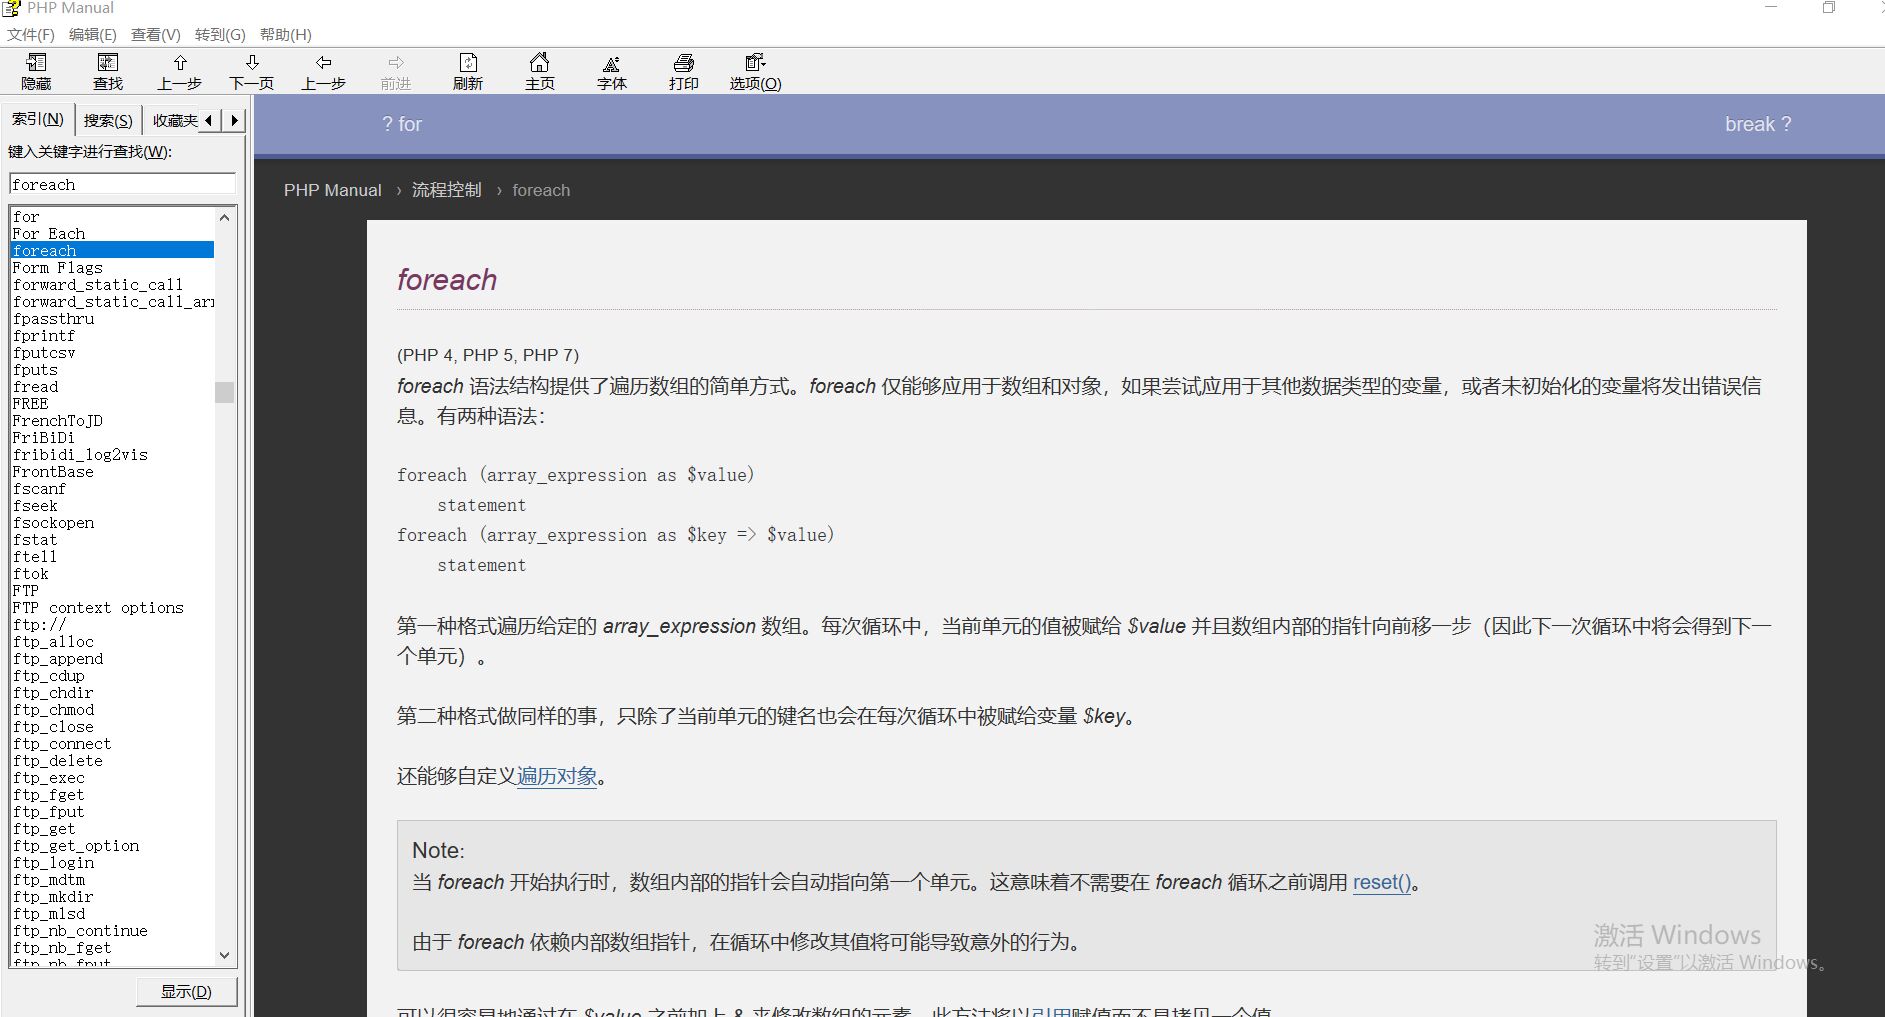The height and width of the screenshot is (1017, 1885).
Task: Open the 查看(V) menu
Action: [156, 34]
